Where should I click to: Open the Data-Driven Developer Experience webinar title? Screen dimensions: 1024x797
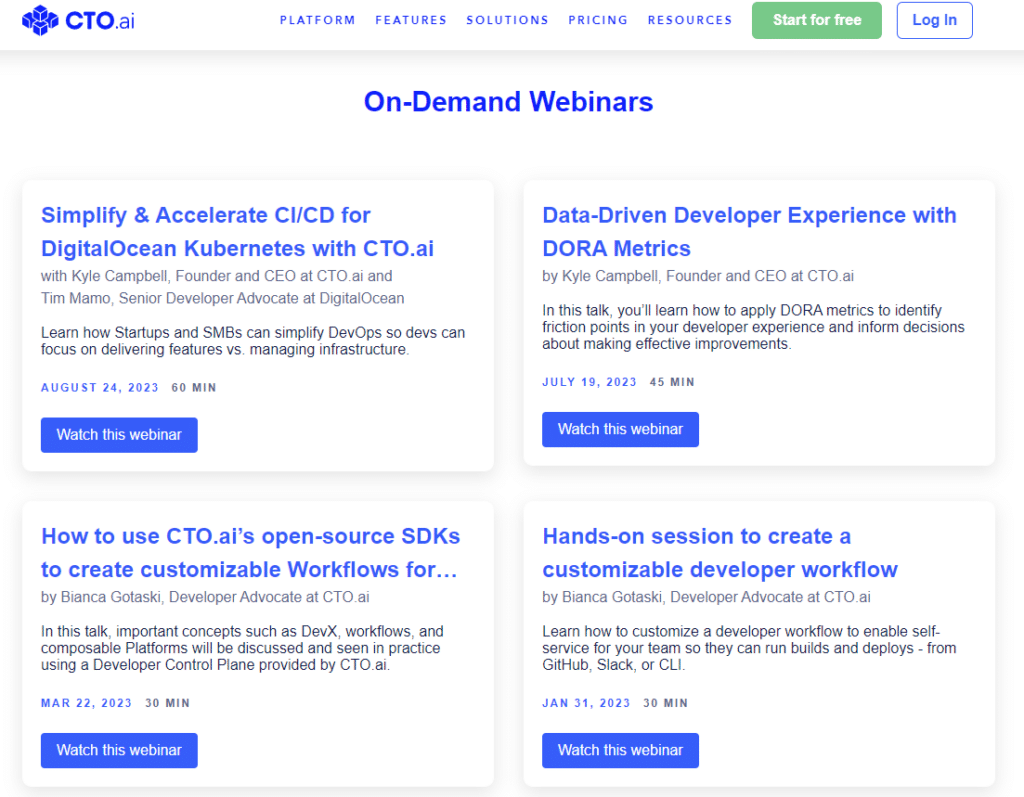coord(749,231)
